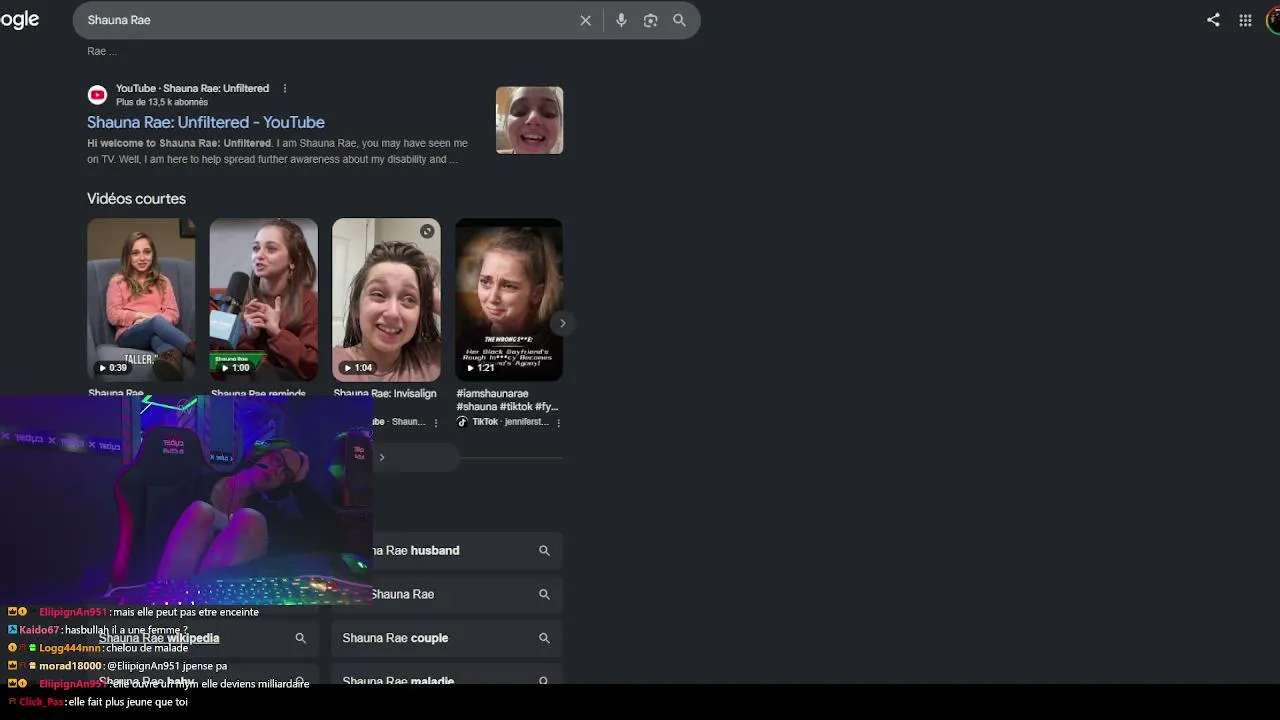
Task: Search icon beside the wikipedia suggestion
Action: pos(300,638)
